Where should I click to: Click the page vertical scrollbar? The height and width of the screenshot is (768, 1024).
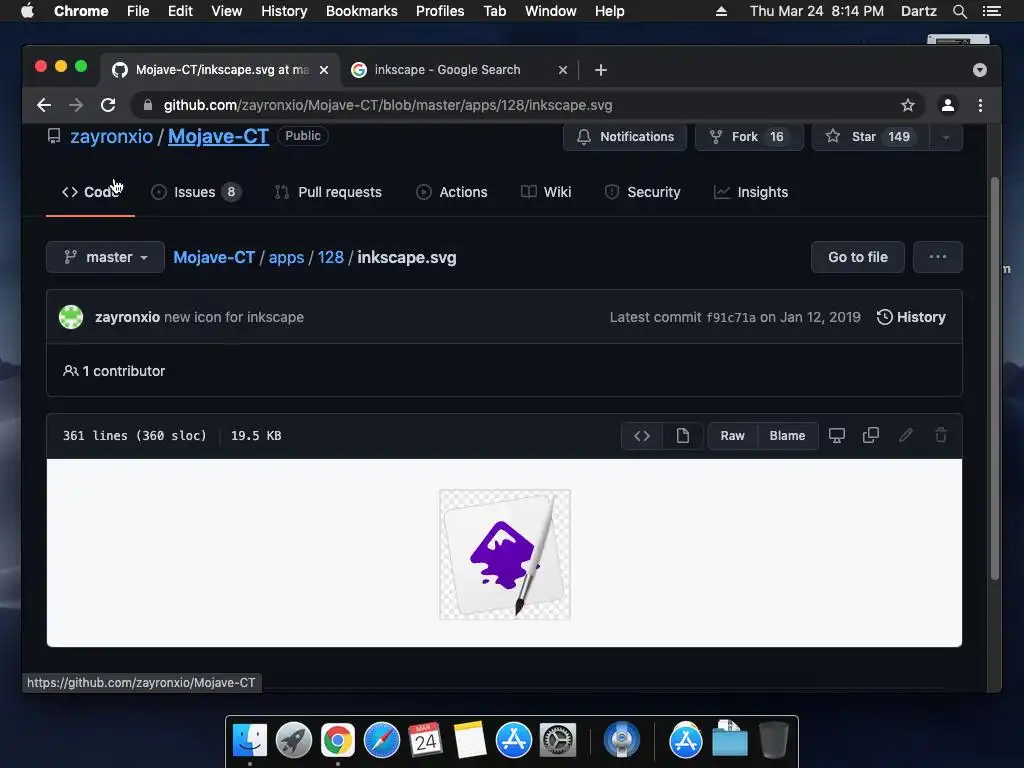pos(995,379)
